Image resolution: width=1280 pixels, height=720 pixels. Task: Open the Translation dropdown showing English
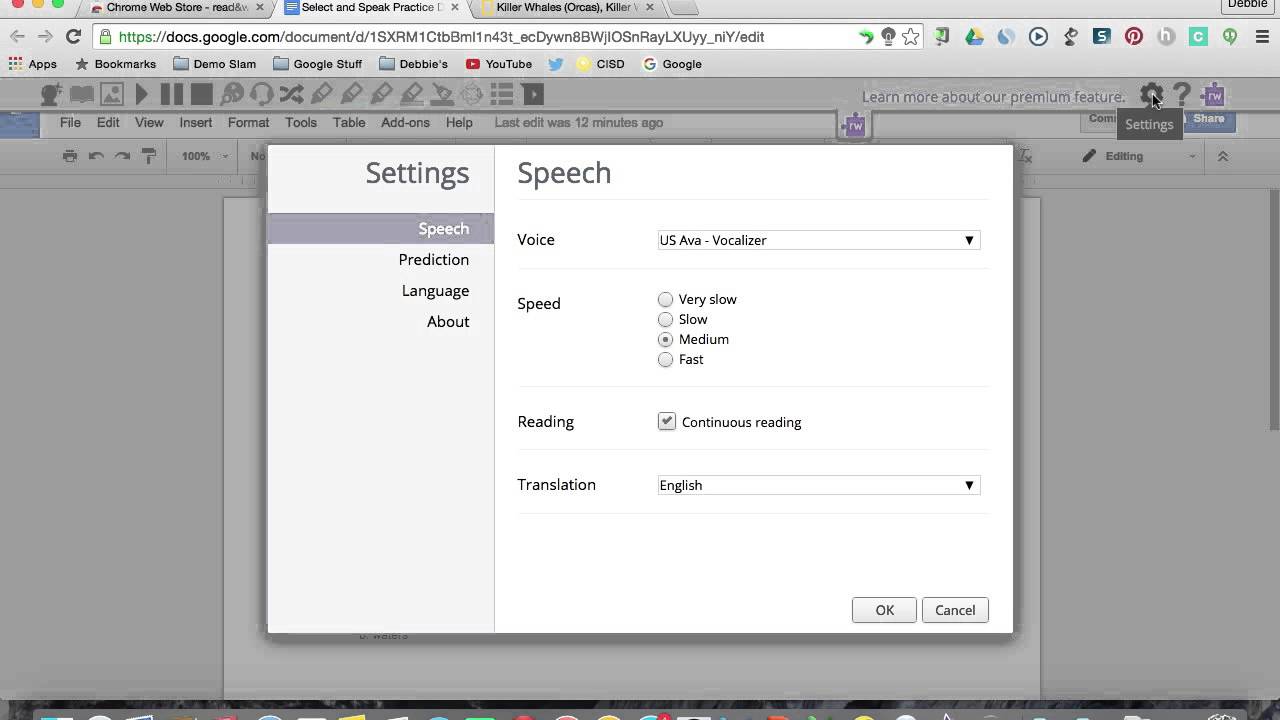pyautogui.click(x=818, y=485)
